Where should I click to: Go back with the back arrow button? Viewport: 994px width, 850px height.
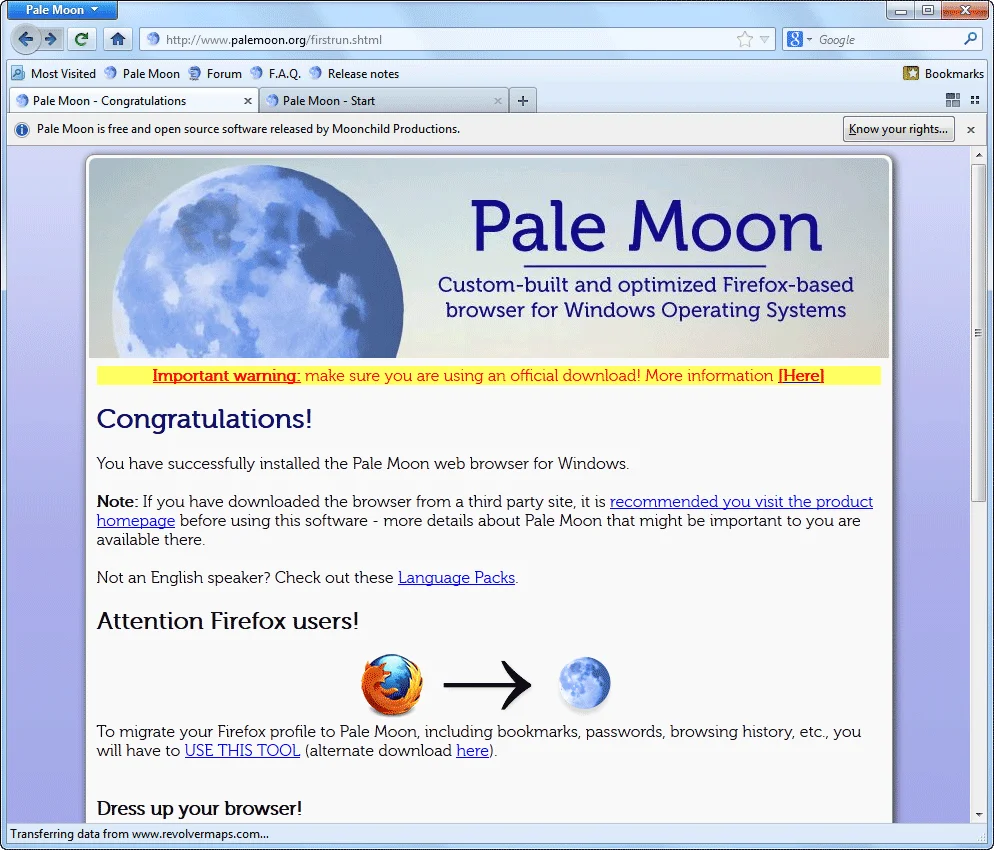coord(25,39)
